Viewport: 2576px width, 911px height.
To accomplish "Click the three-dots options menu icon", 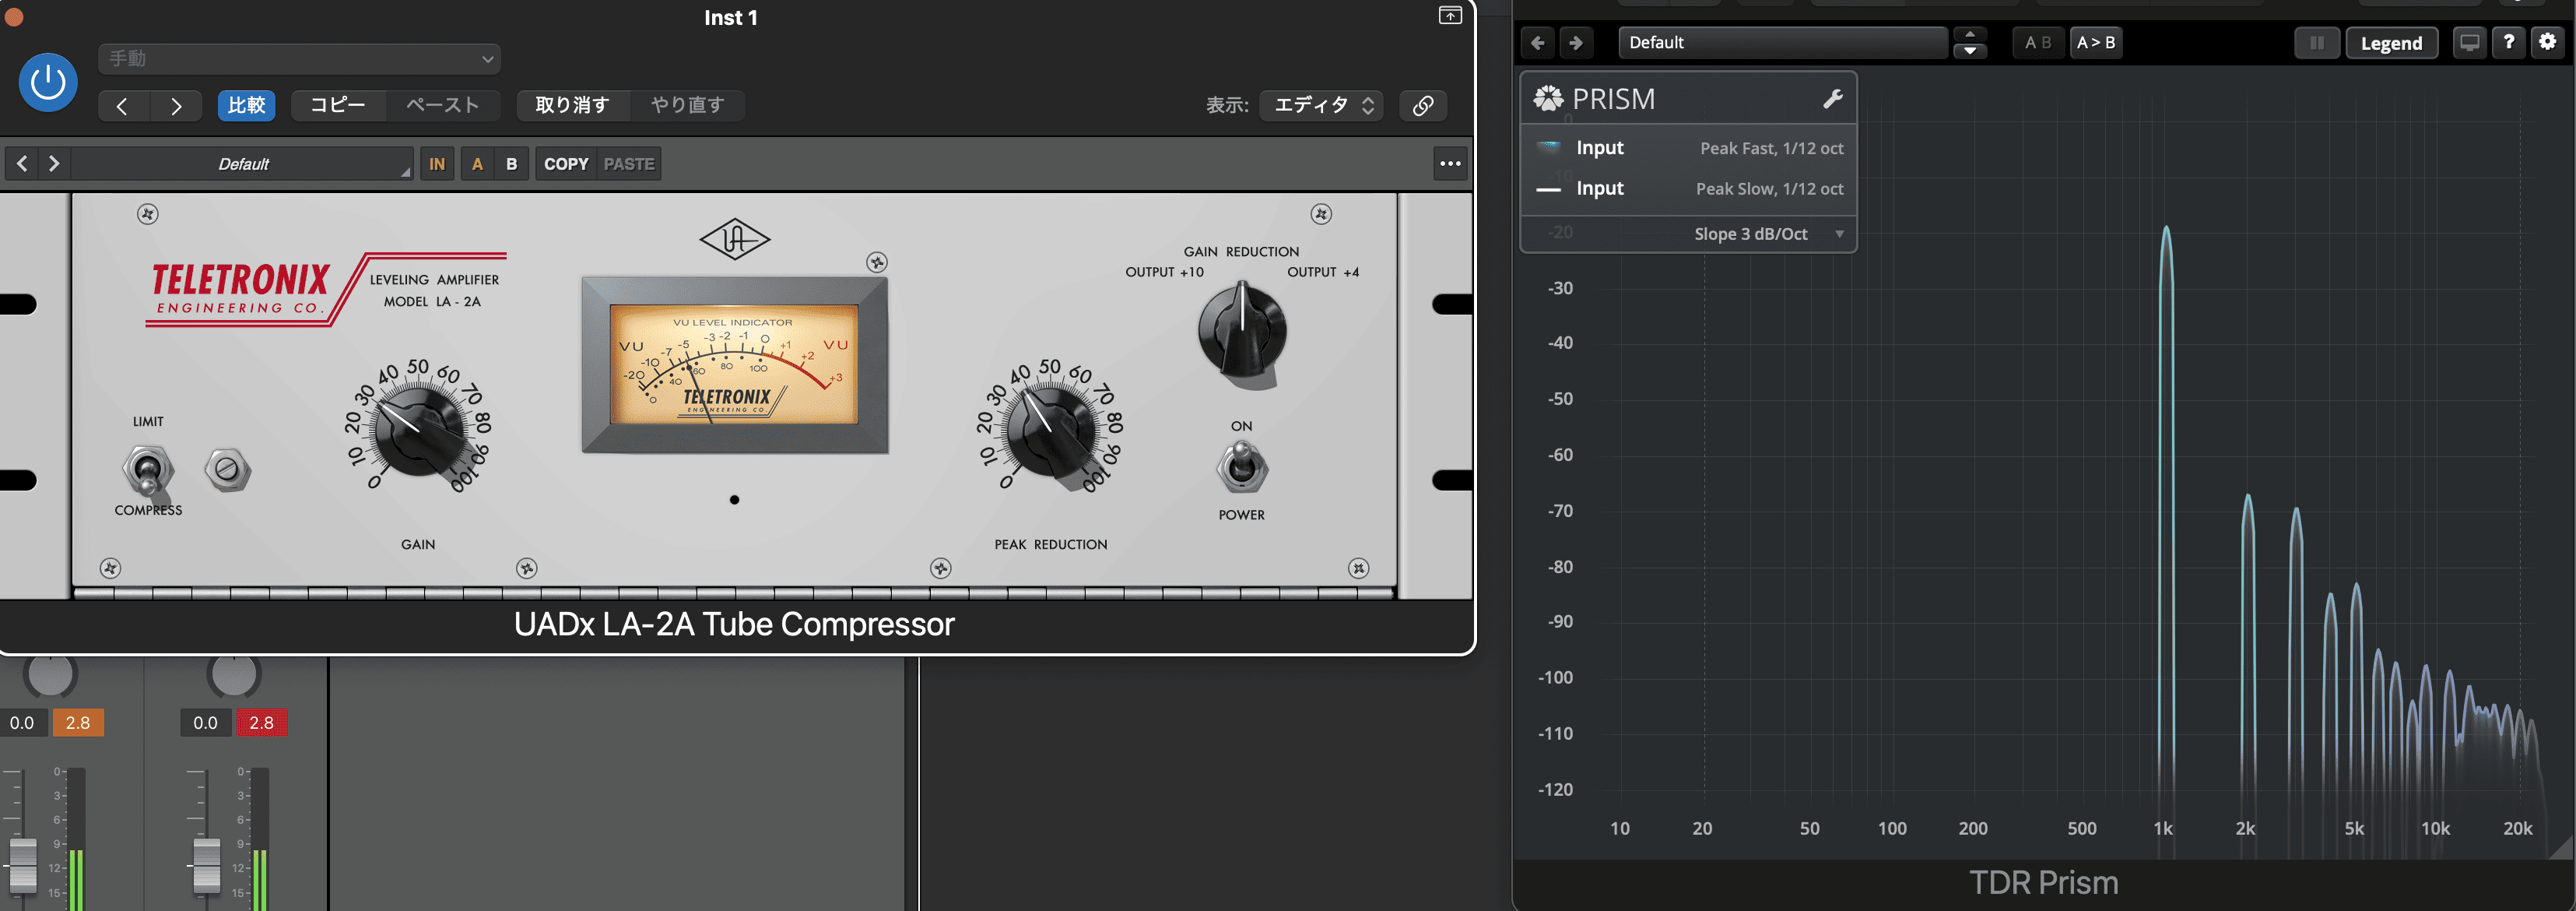I will [1449, 164].
